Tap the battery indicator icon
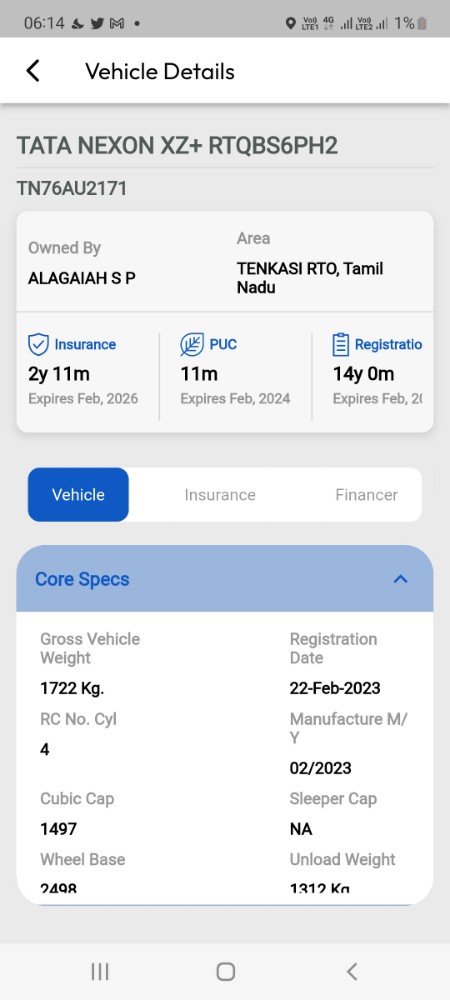The height and width of the screenshot is (1000, 450). coord(422,24)
